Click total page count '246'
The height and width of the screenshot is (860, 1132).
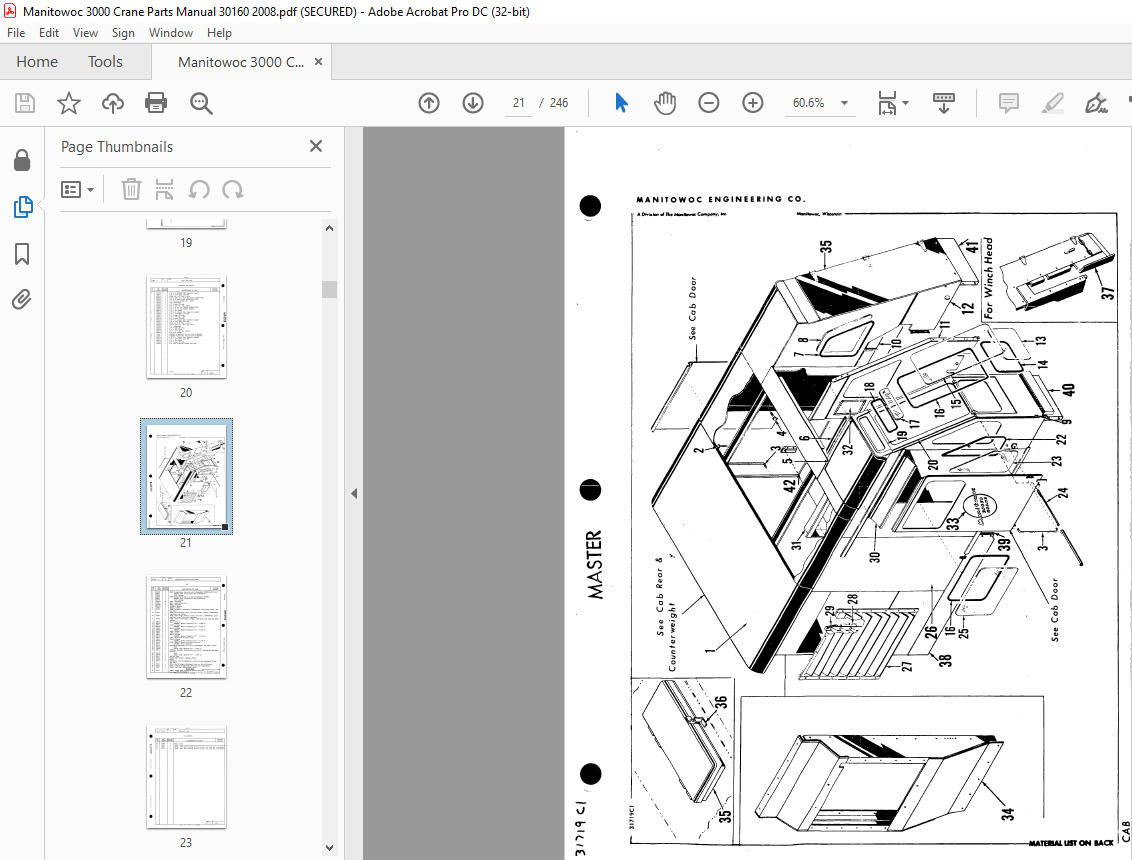click(x=559, y=103)
